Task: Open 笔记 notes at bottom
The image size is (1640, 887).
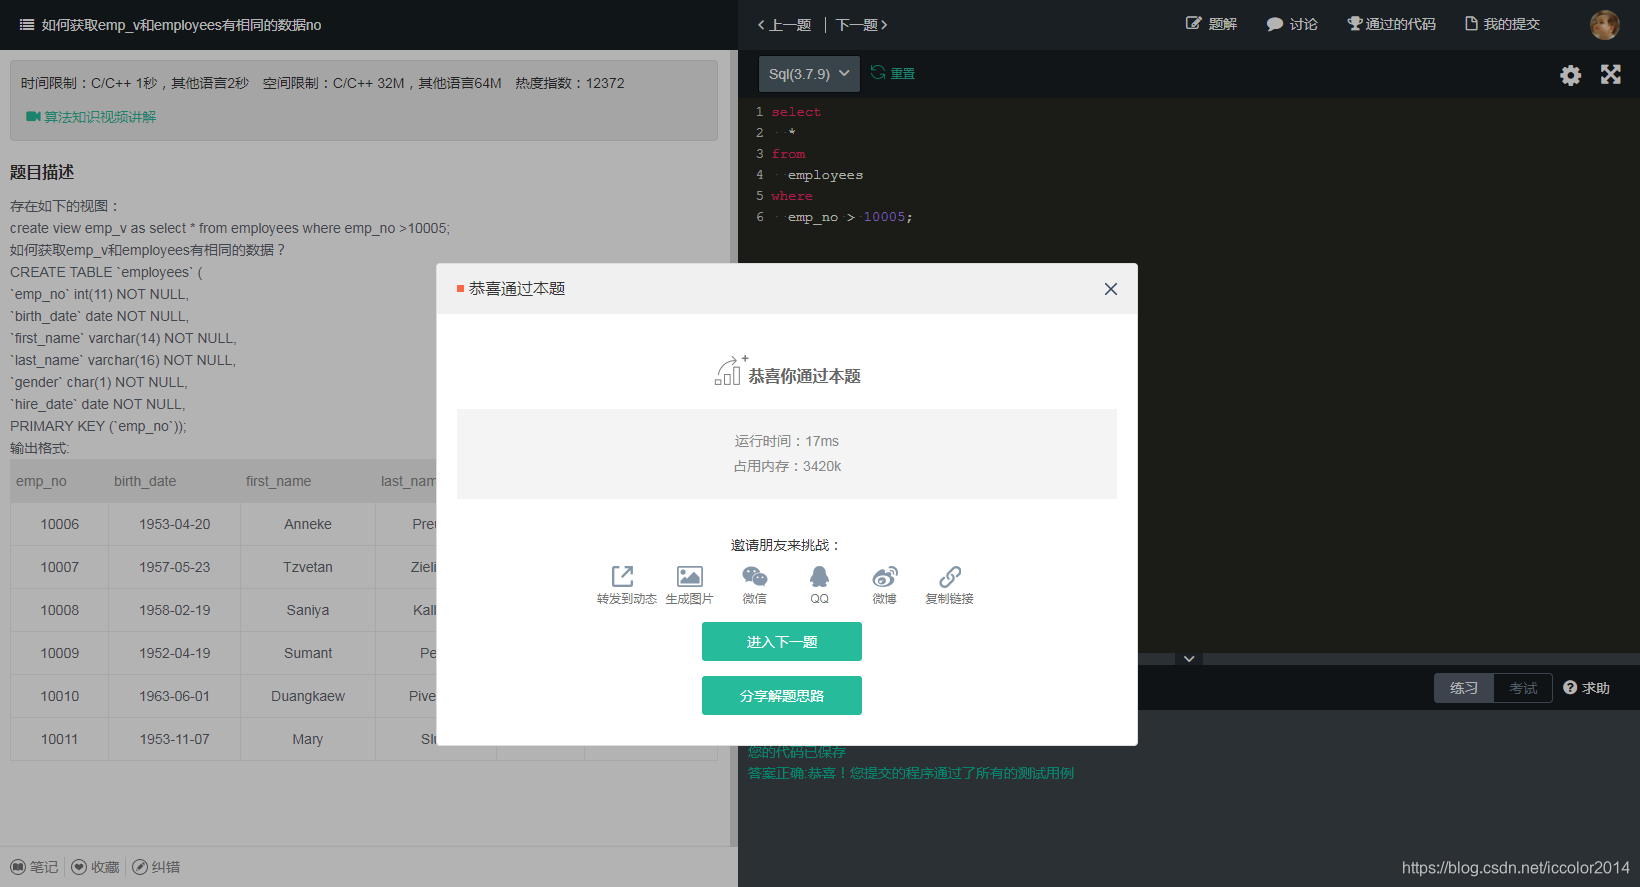Action: coord(34,867)
